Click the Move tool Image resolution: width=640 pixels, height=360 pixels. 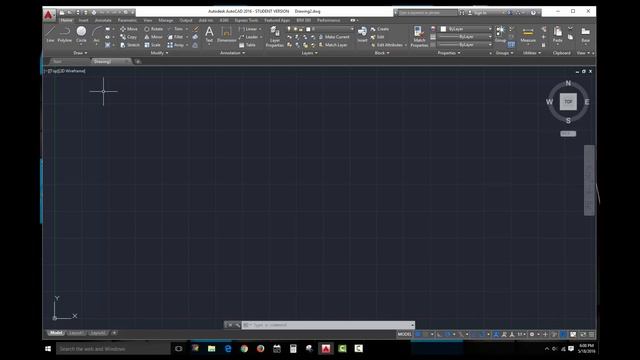(129, 29)
